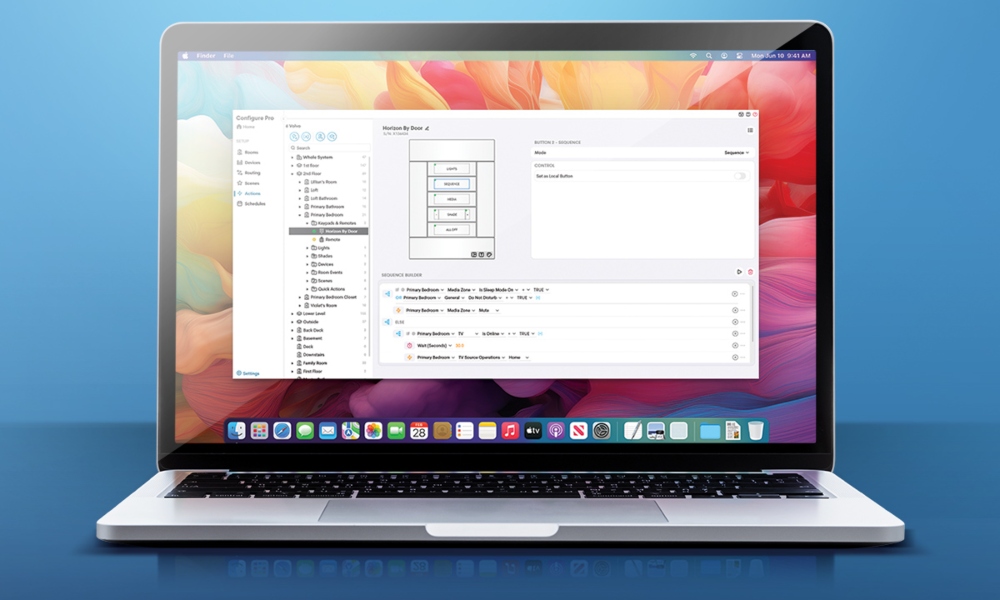This screenshot has width=1000, height=600.
Task: Select Actions in the sidebar
Action: pos(249,193)
